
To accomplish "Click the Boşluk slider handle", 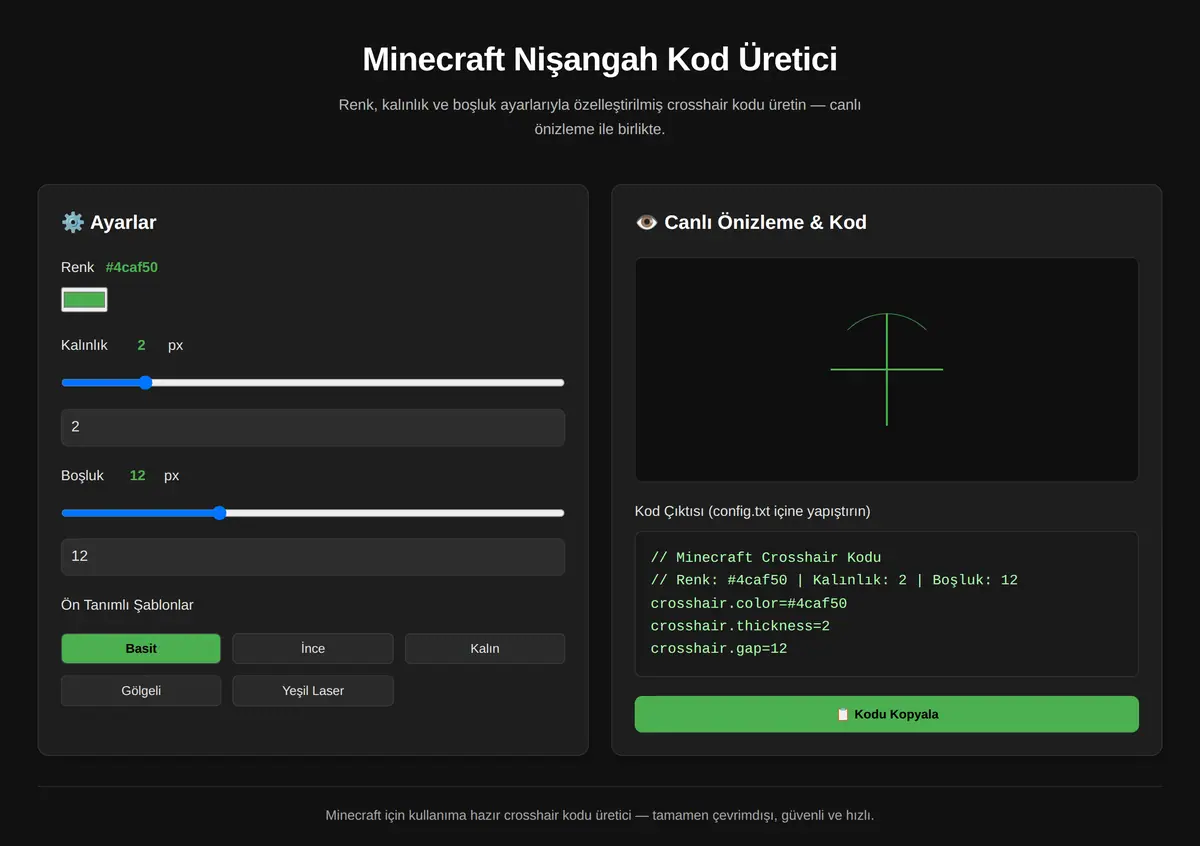I will tap(219, 512).
